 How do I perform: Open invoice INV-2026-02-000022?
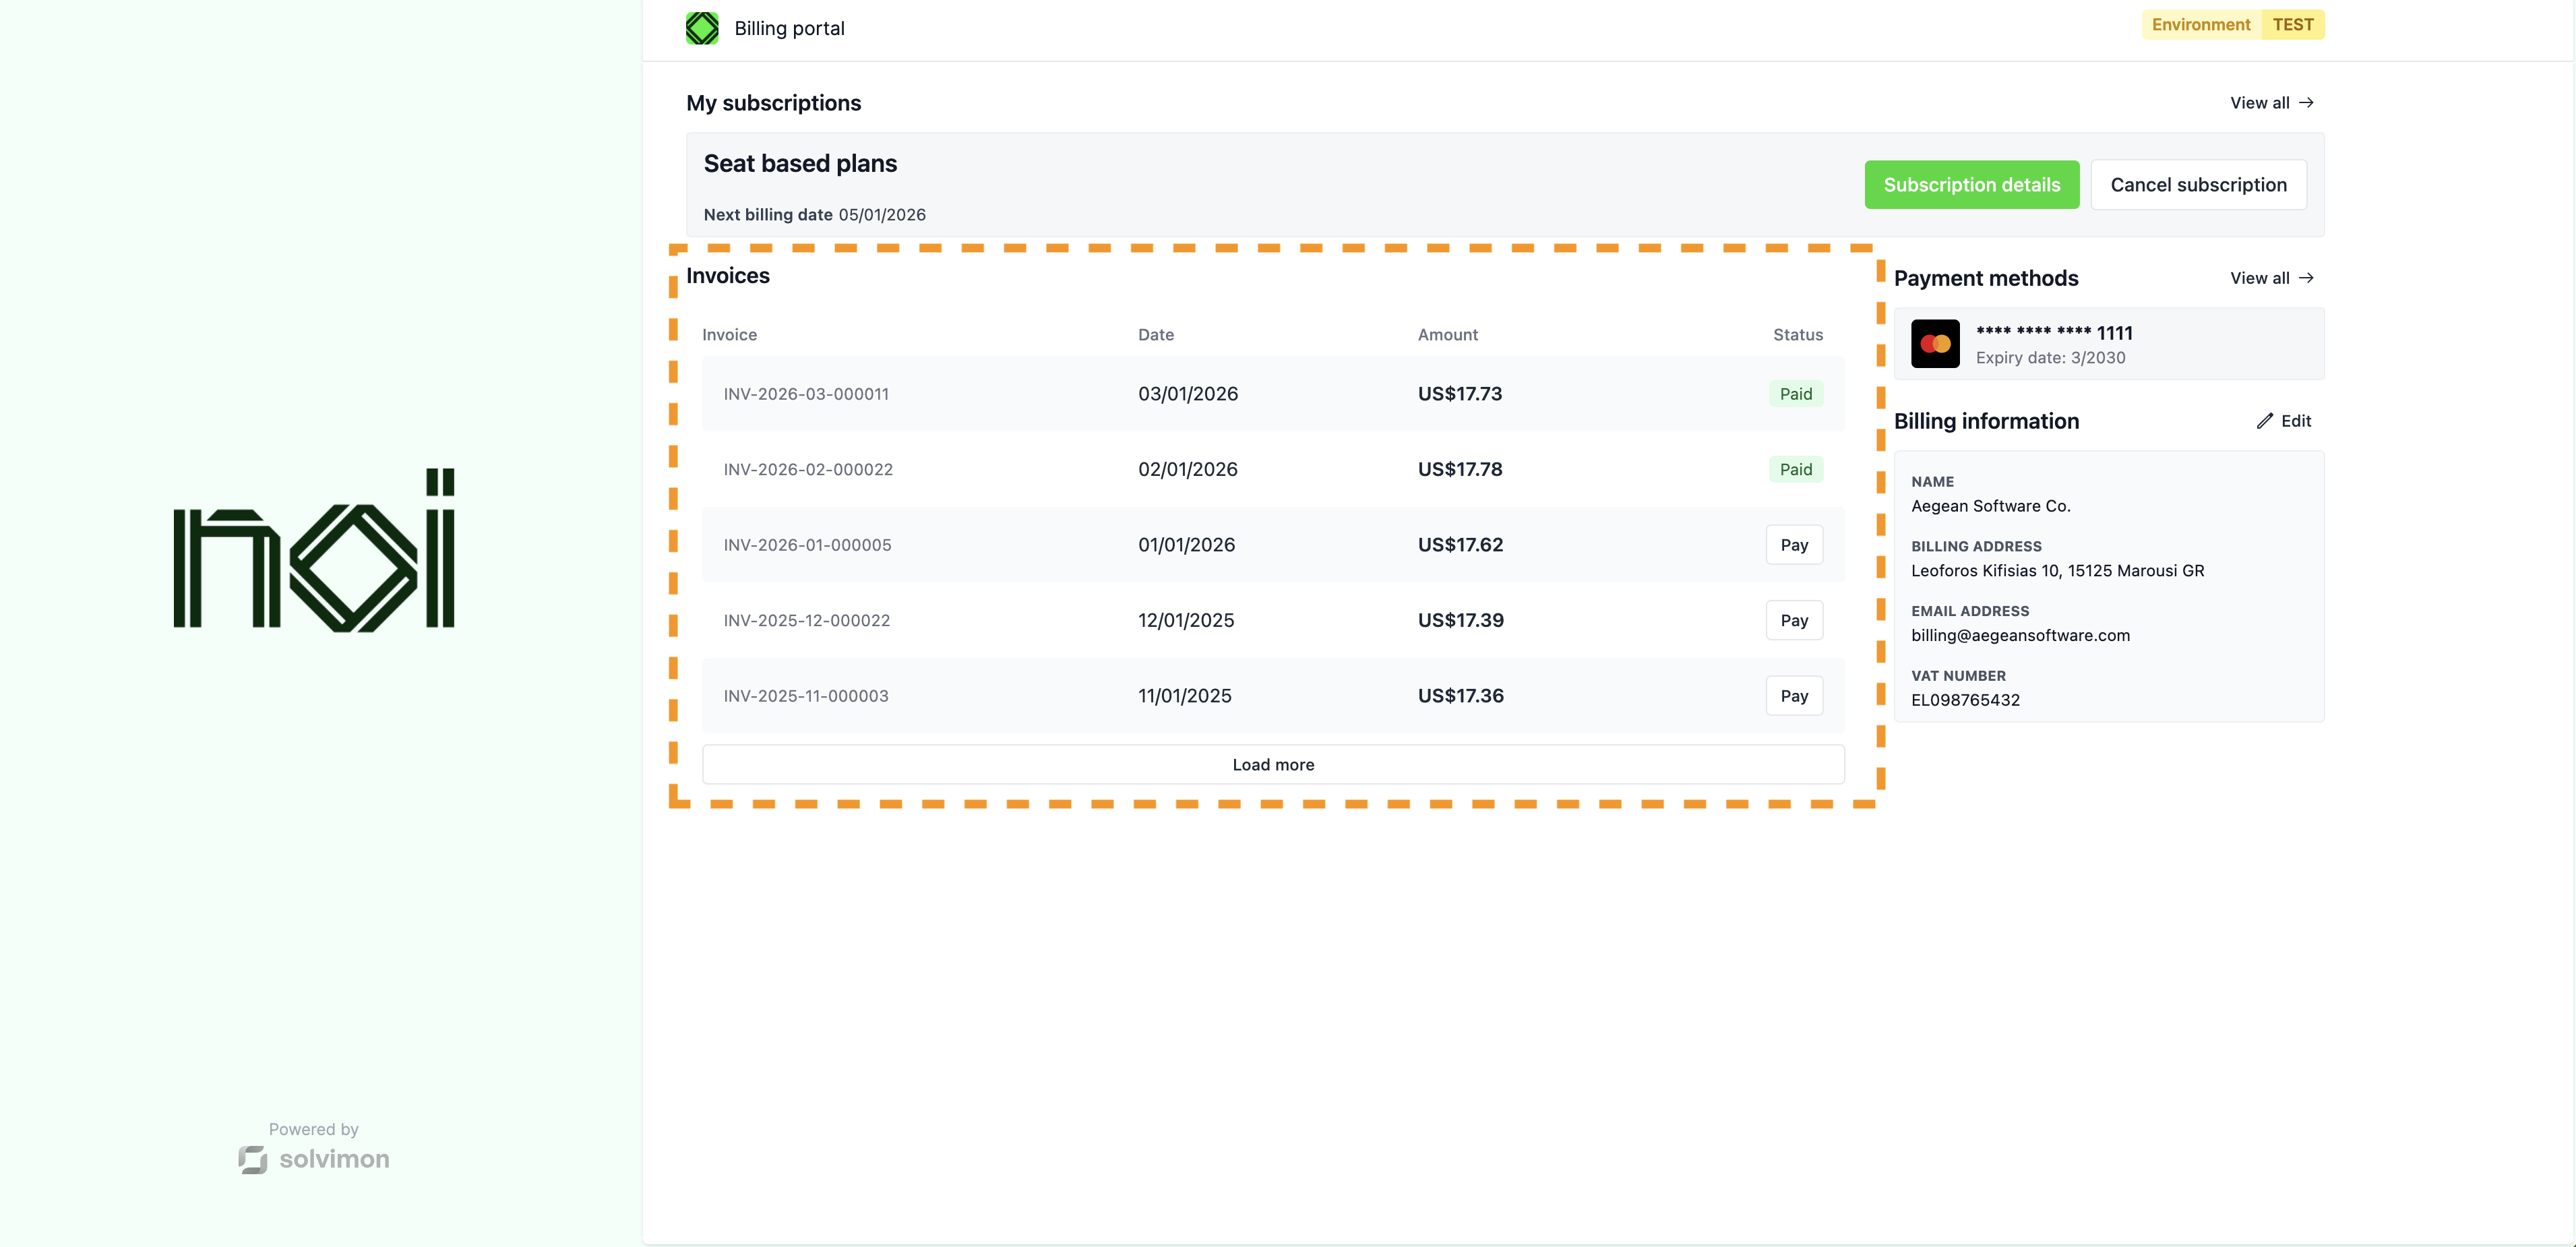coord(808,470)
